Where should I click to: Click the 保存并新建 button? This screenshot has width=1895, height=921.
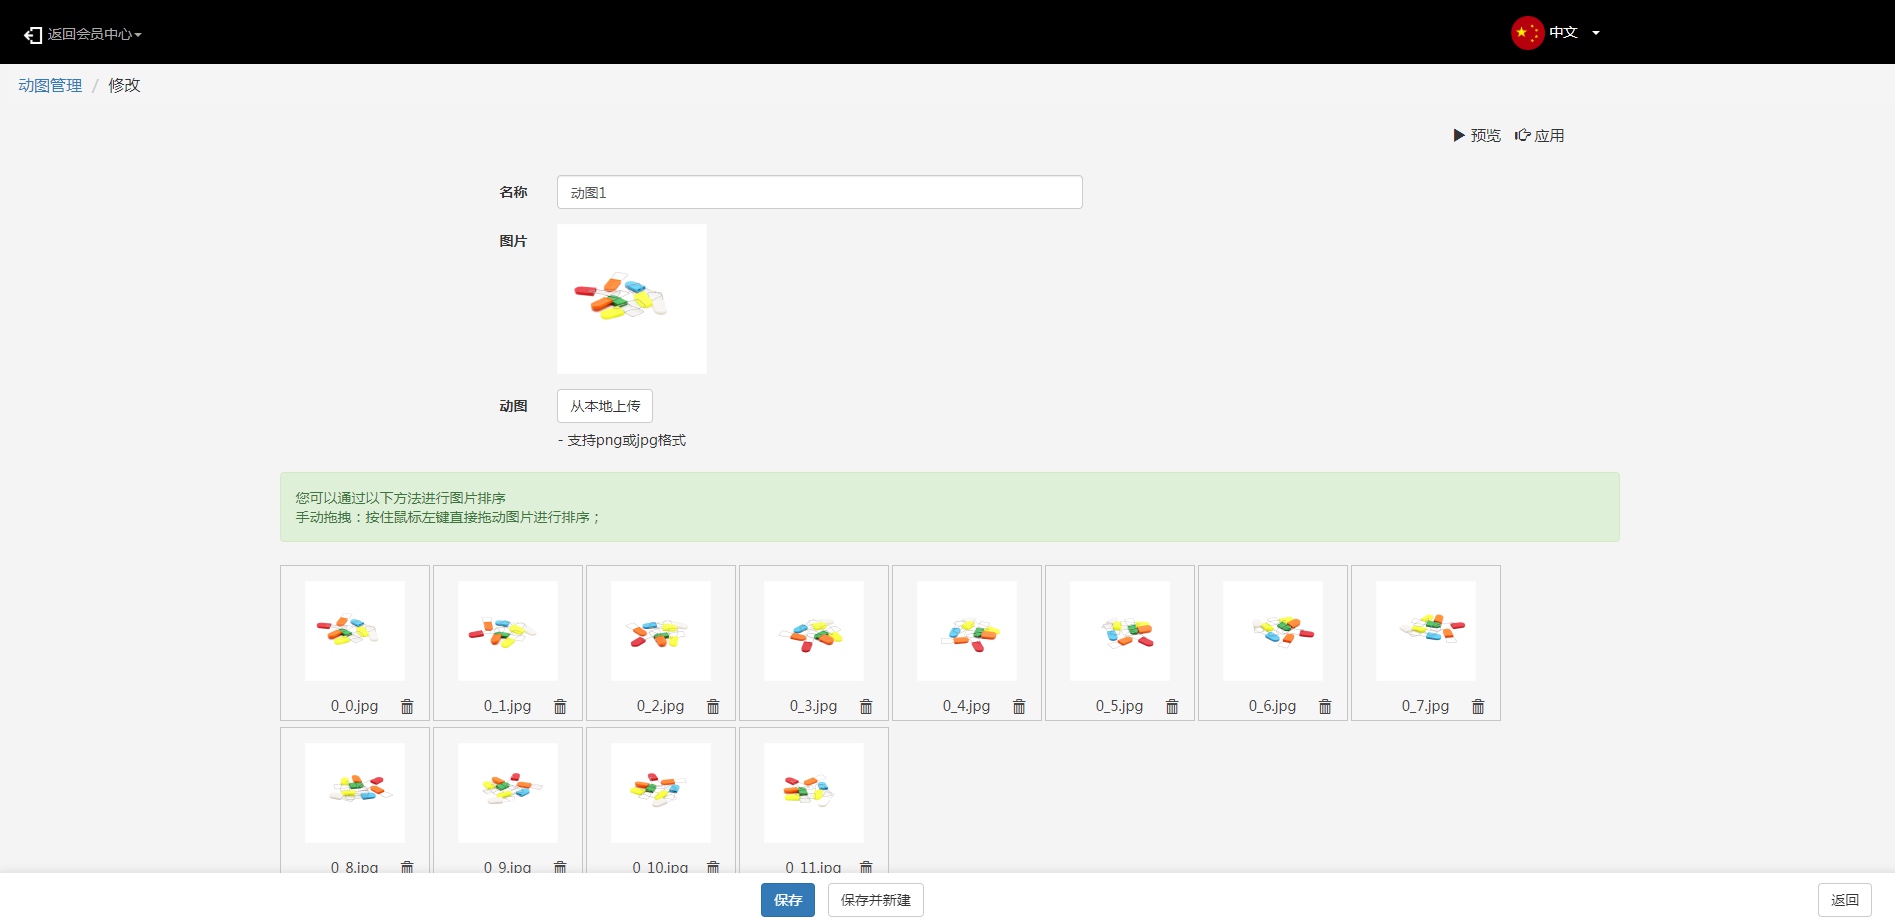(x=875, y=900)
